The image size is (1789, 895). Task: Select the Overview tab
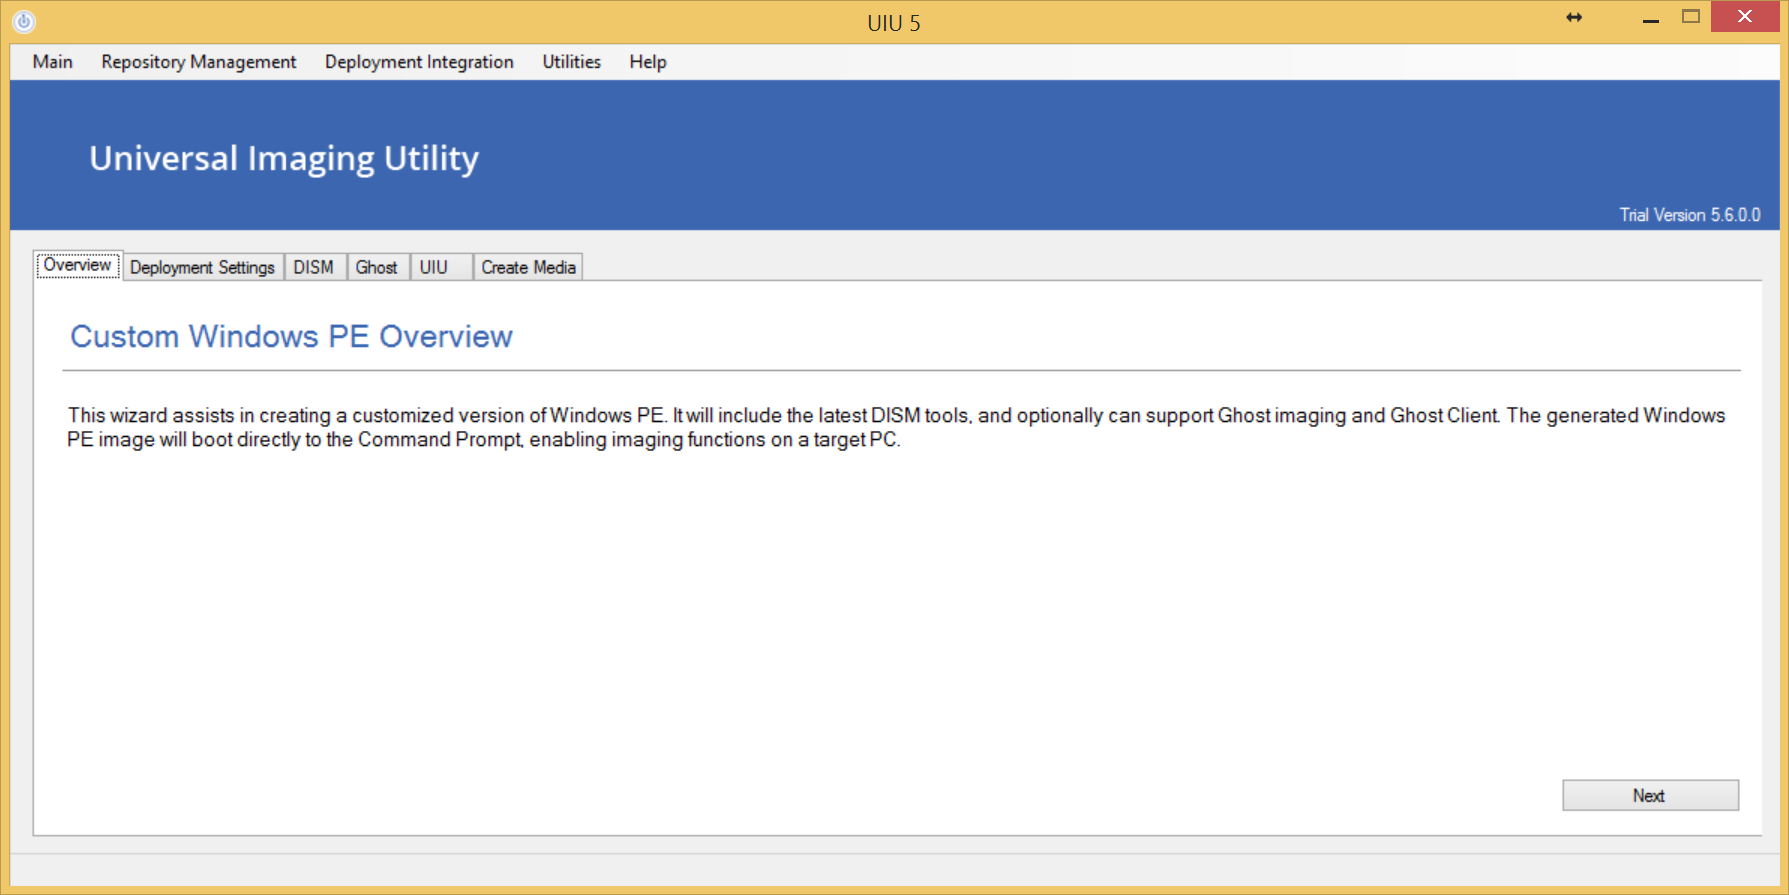point(78,265)
